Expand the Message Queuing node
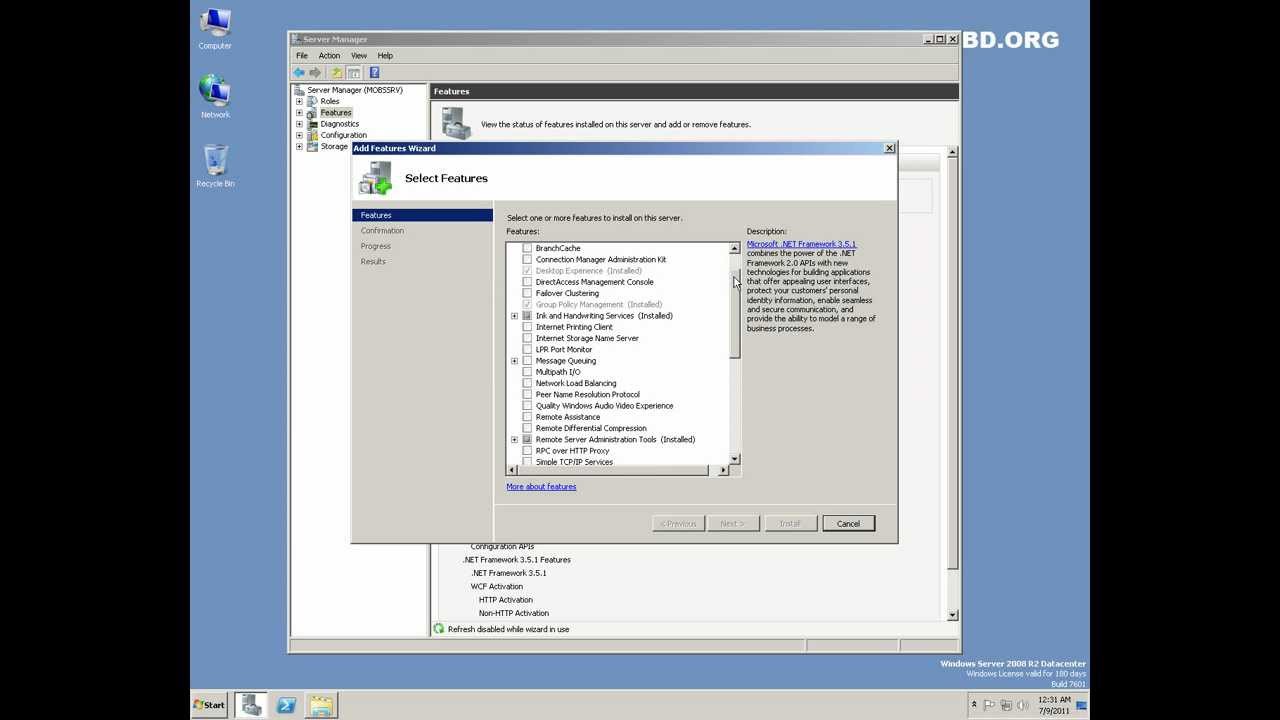The height and width of the screenshot is (720, 1280). click(514, 361)
